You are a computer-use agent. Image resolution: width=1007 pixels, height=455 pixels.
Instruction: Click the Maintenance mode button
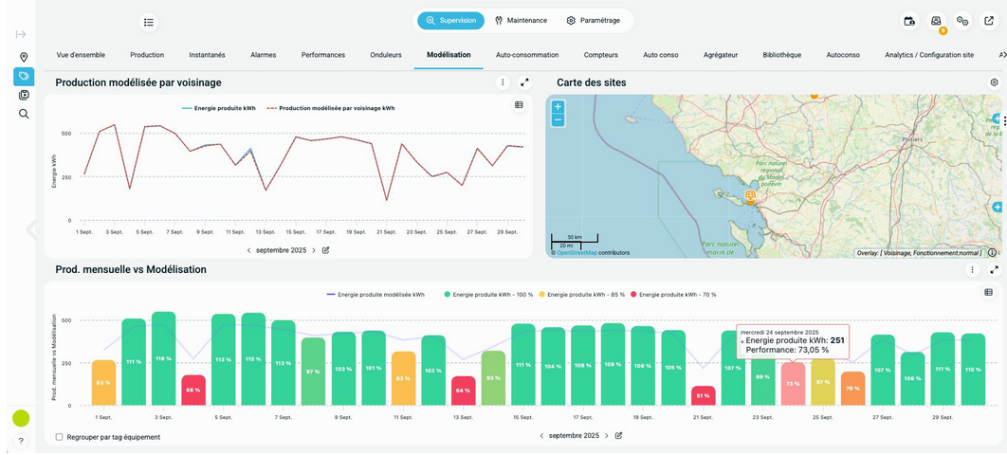(x=521, y=20)
